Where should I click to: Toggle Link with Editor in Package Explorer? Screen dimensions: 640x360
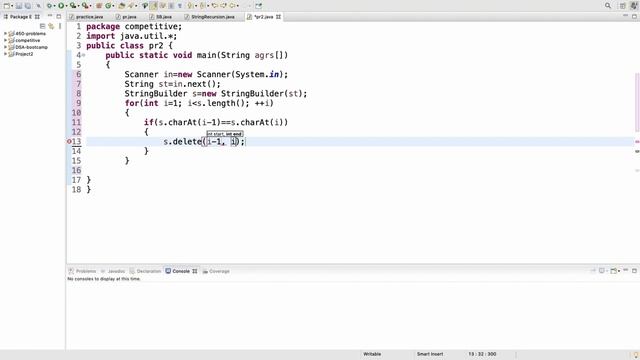(51, 26)
